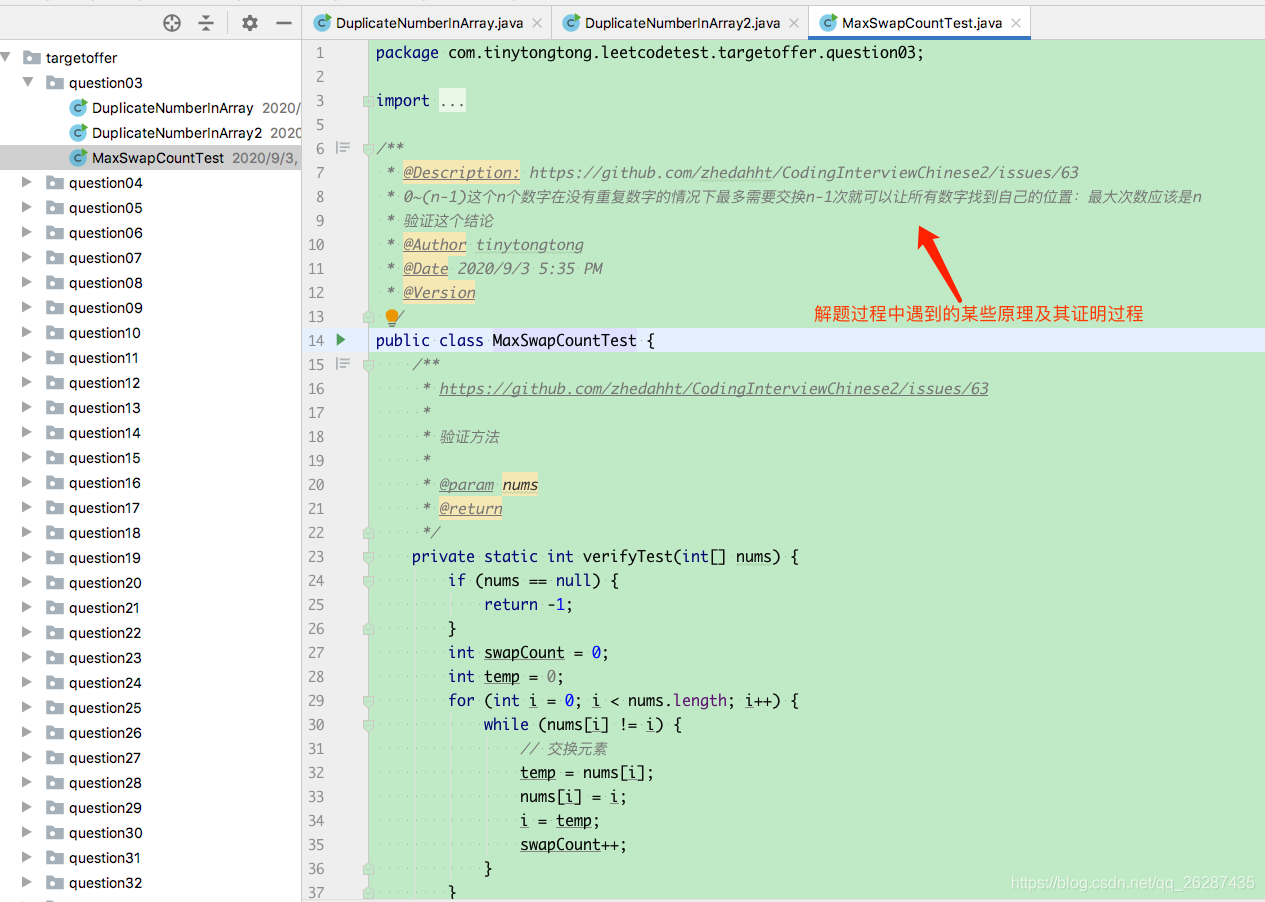
Task: Select the question14 folder
Action: pos(104,433)
